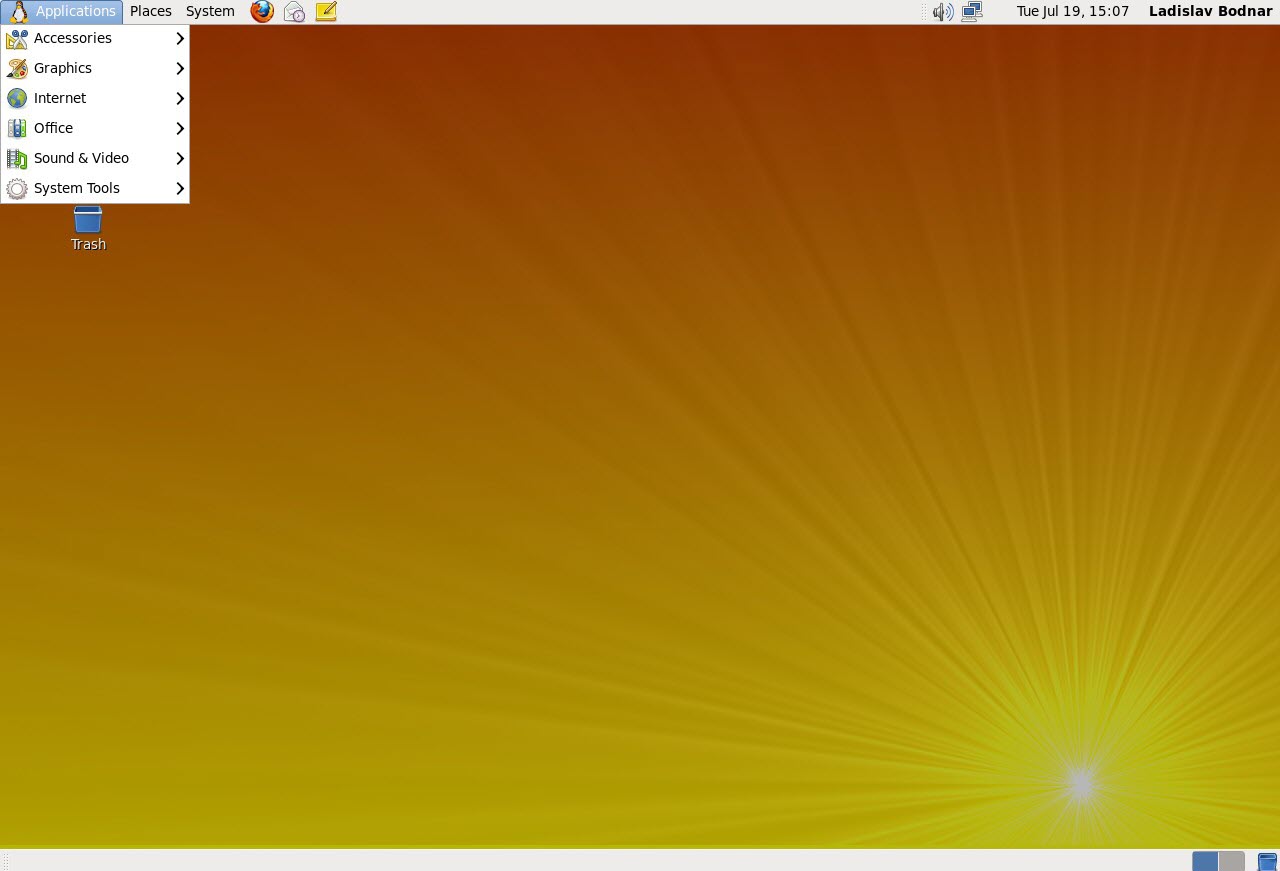Click the Accessories category icon
This screenshot has width=1280, height=871.
tap(17, 39)
